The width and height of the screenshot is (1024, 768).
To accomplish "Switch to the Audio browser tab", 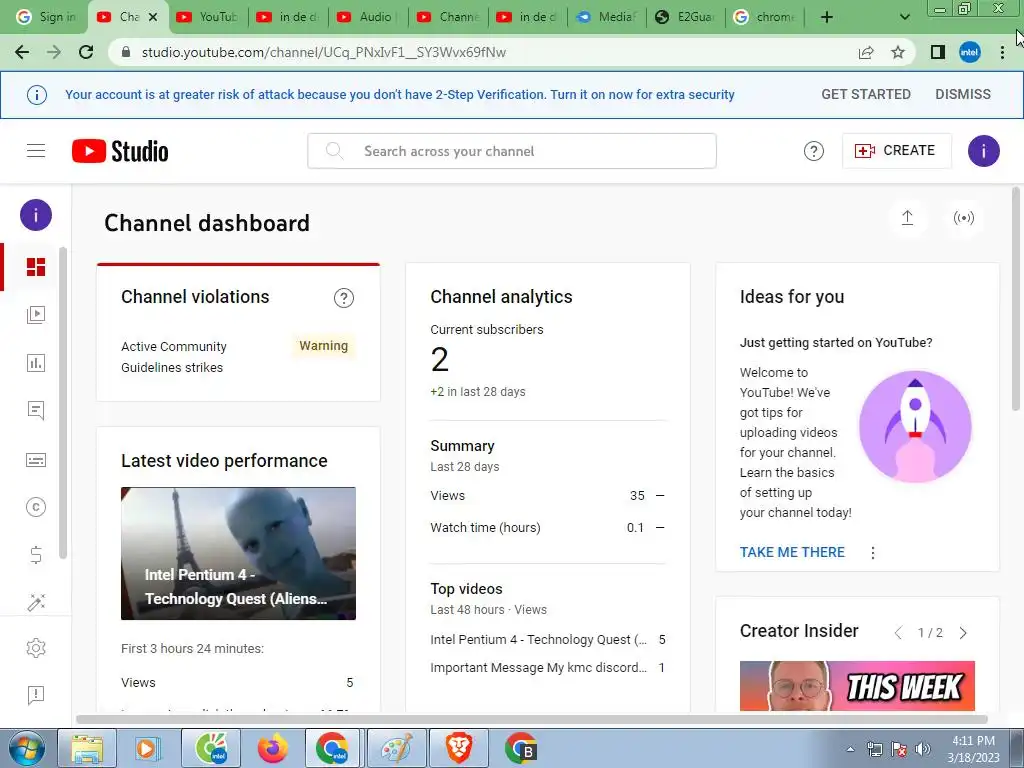I will (x=367, y=17).
